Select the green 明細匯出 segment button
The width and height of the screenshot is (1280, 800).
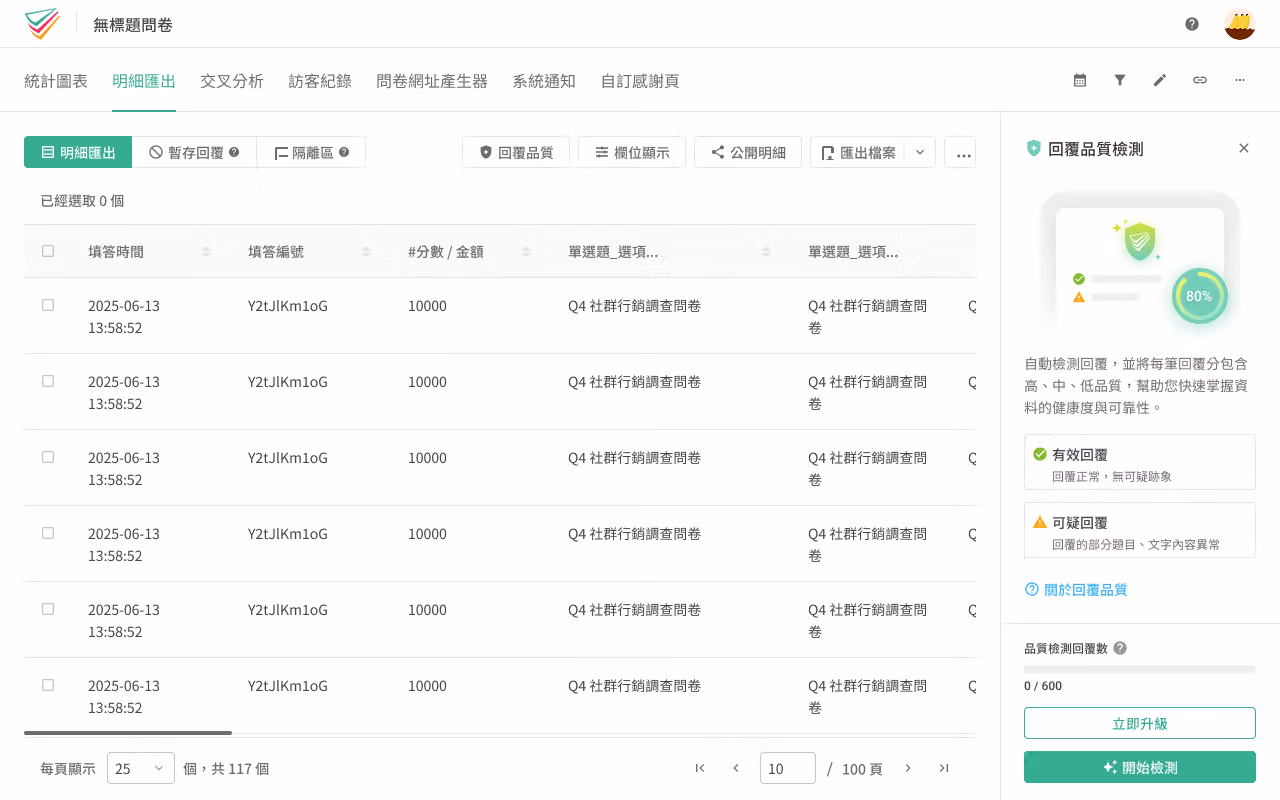coord(78,152)
